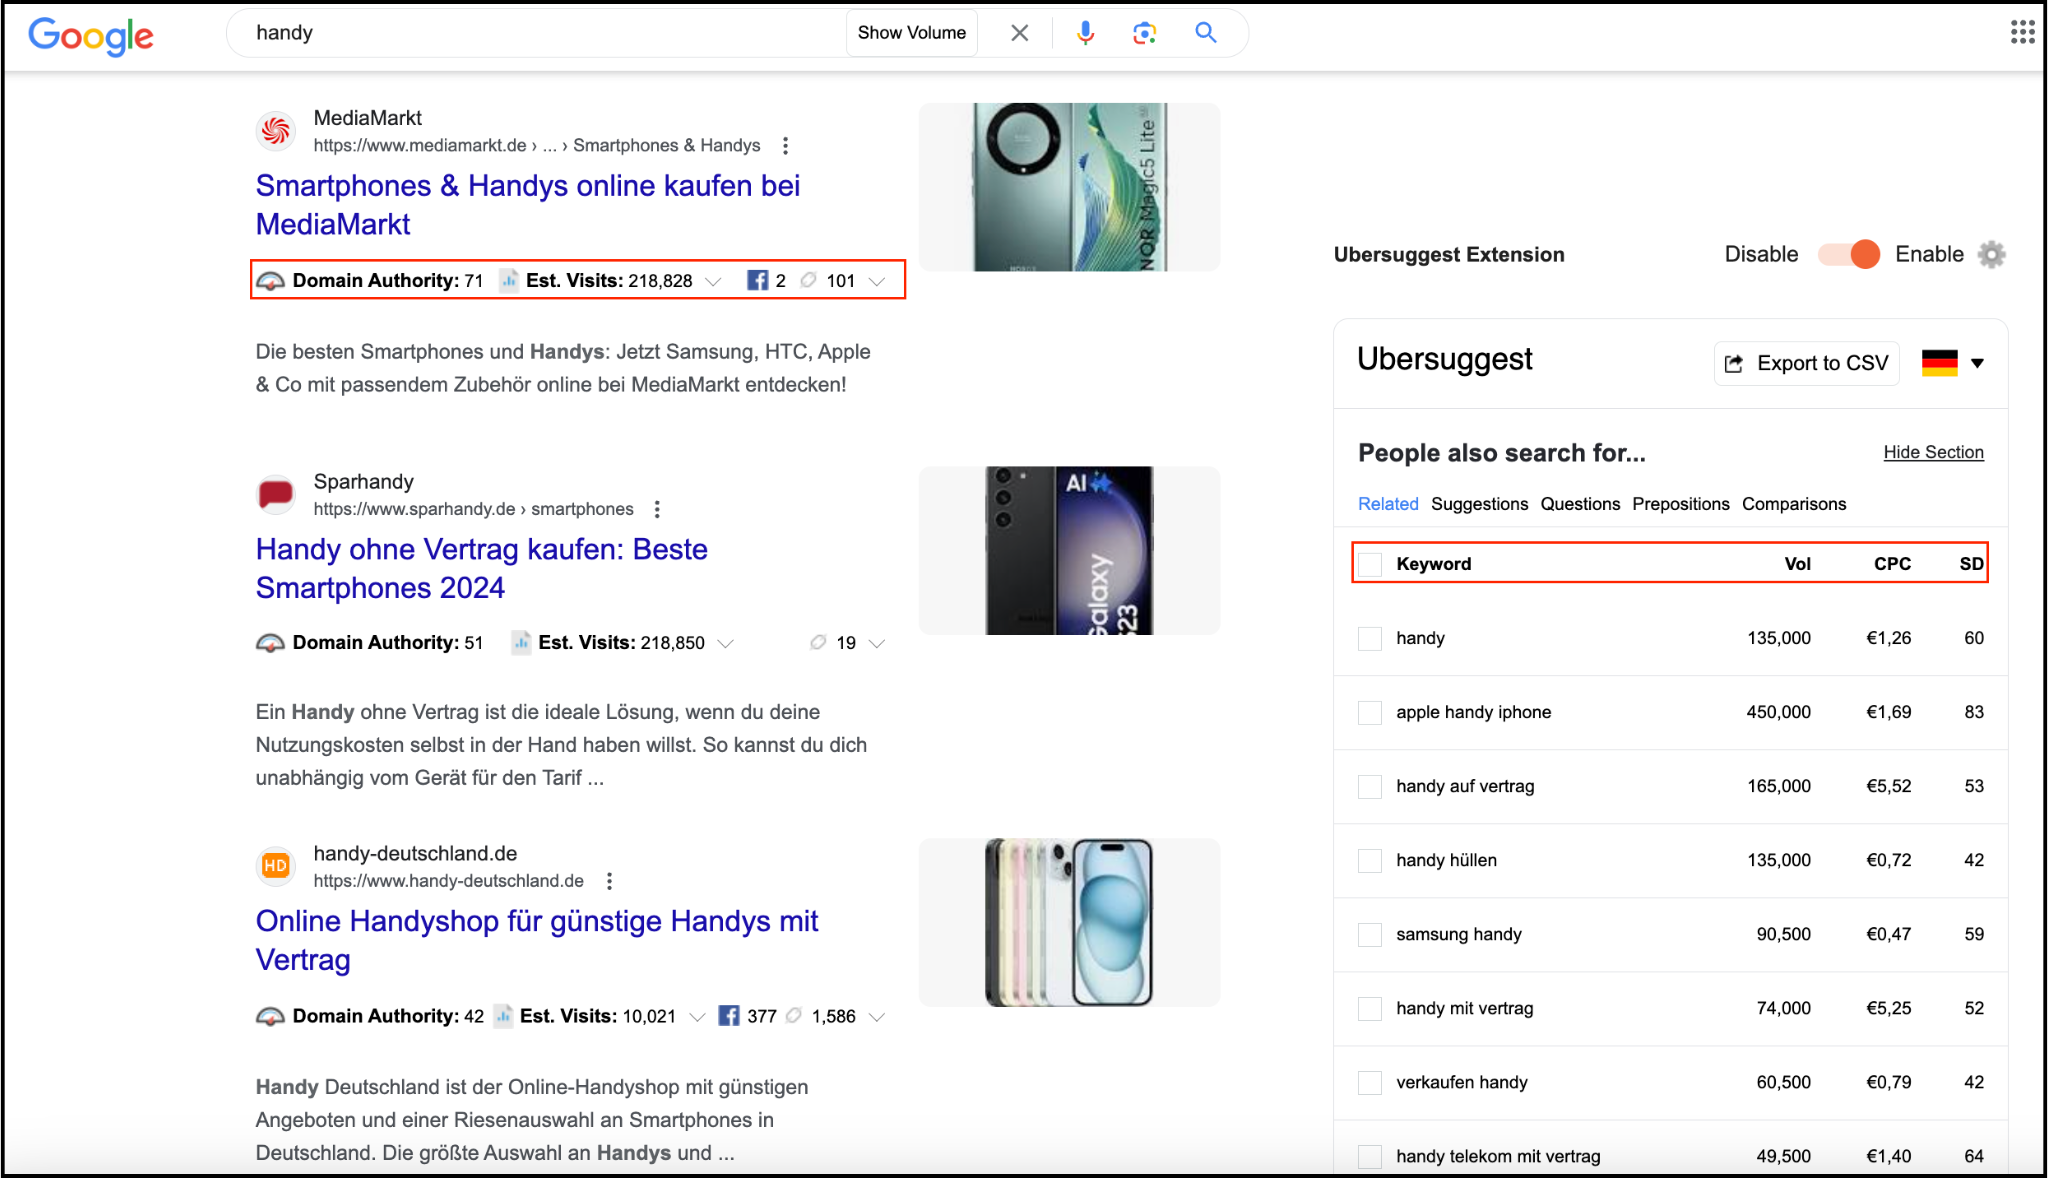Click backlinks icon next to 1,586
This screenshot has width=2048, height=1178.
coord(794,1016)
